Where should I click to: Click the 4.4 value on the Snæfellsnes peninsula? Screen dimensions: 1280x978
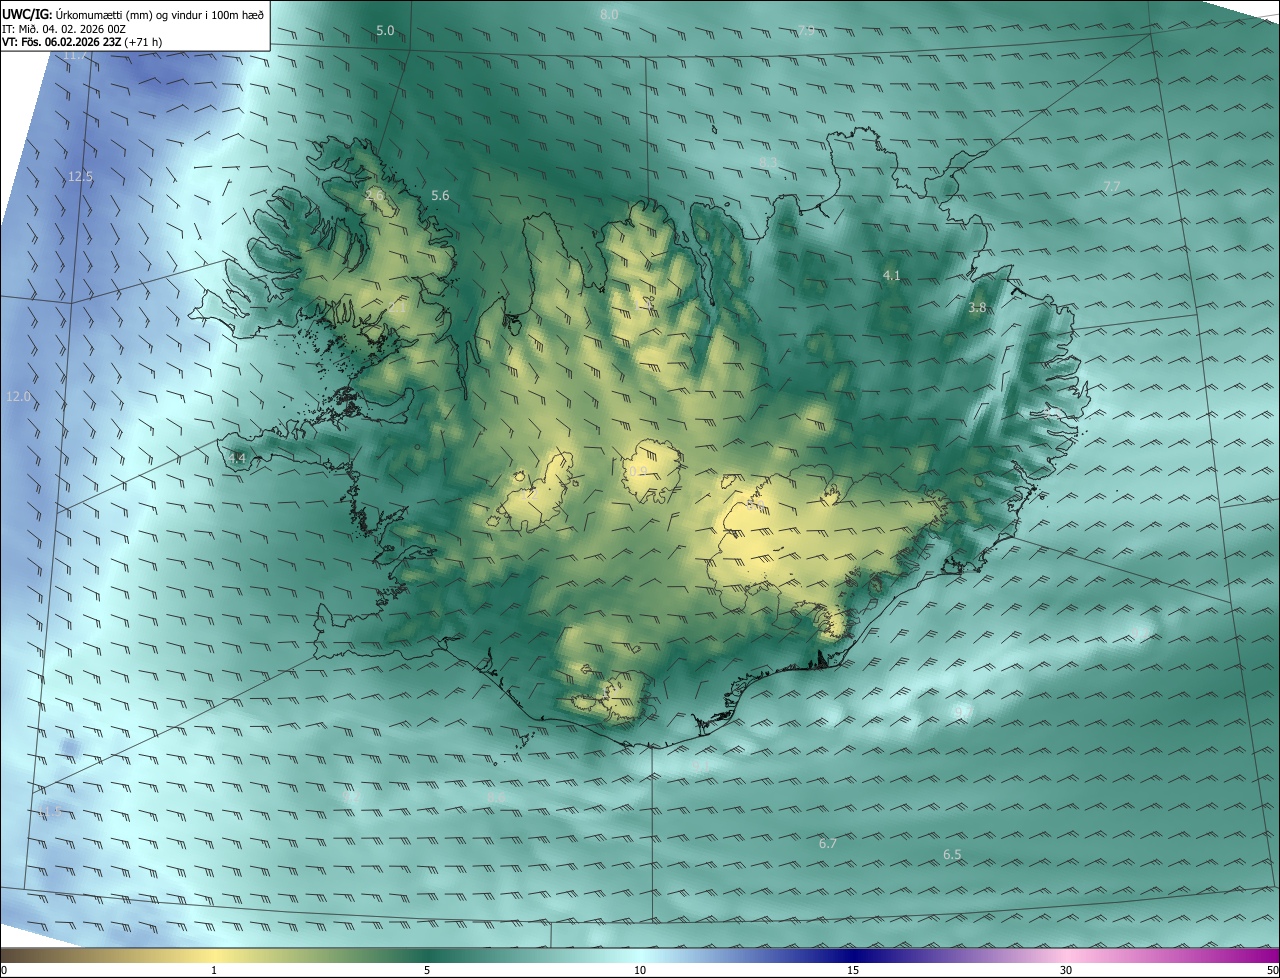pyautogui.click(x=237, y=457)
